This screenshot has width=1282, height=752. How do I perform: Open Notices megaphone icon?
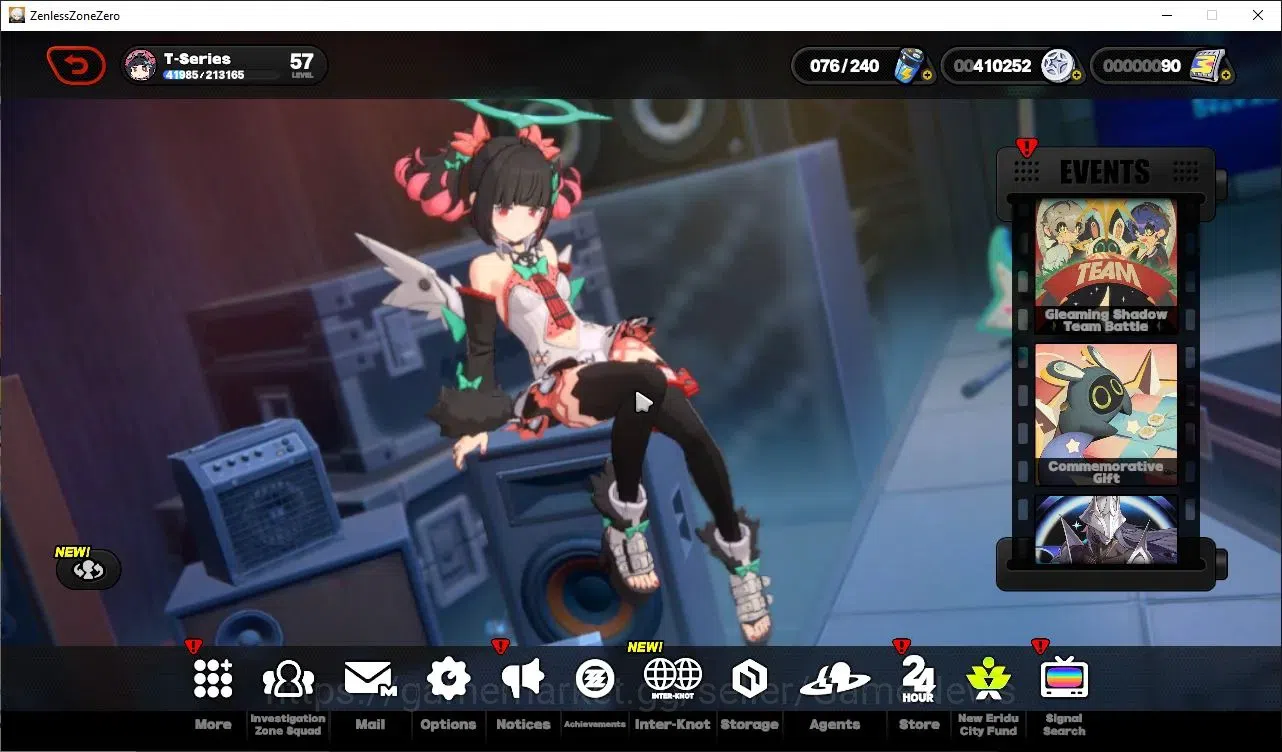[523, 679]
